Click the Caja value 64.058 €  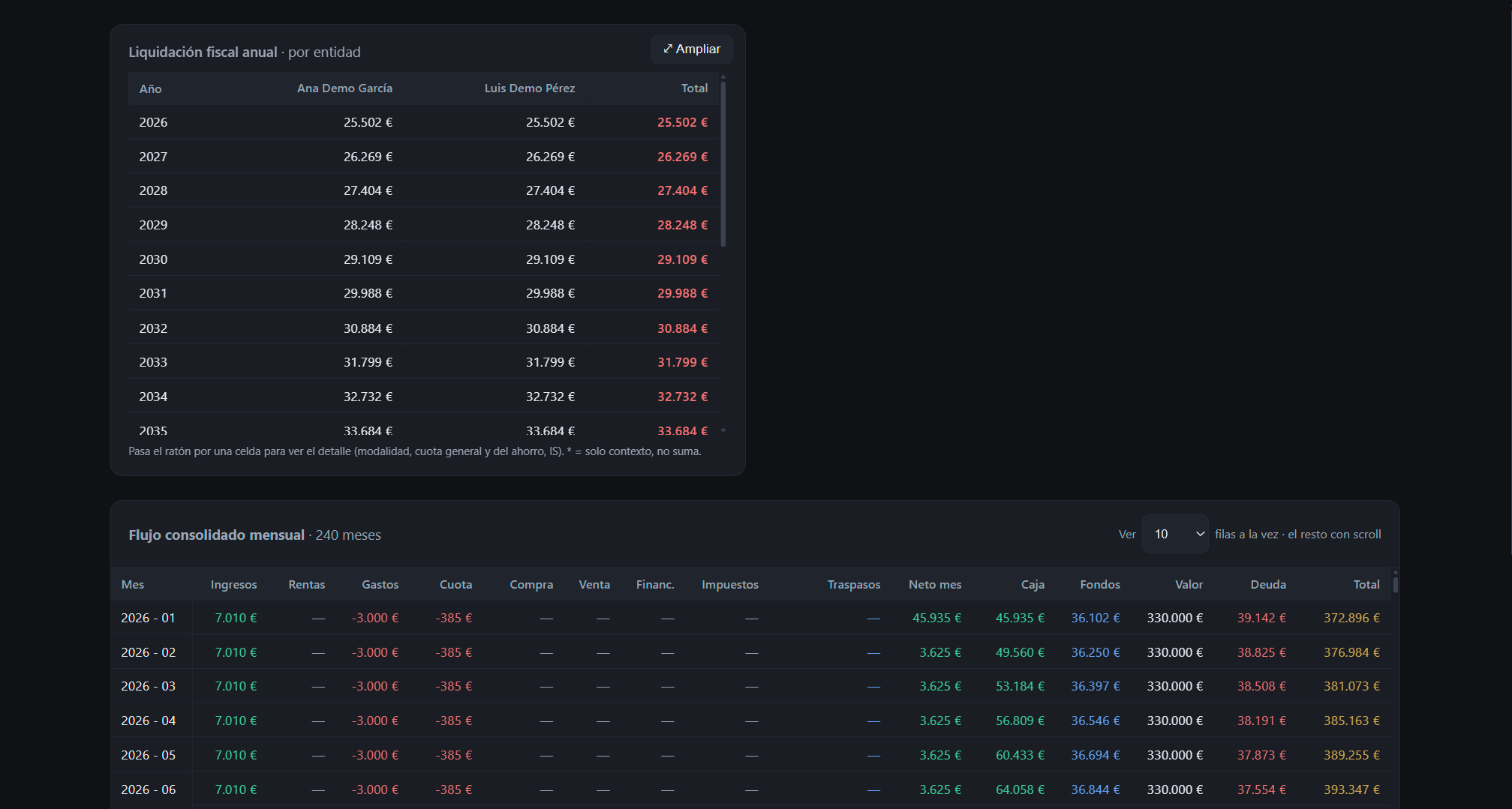[x=1020, y=789]
